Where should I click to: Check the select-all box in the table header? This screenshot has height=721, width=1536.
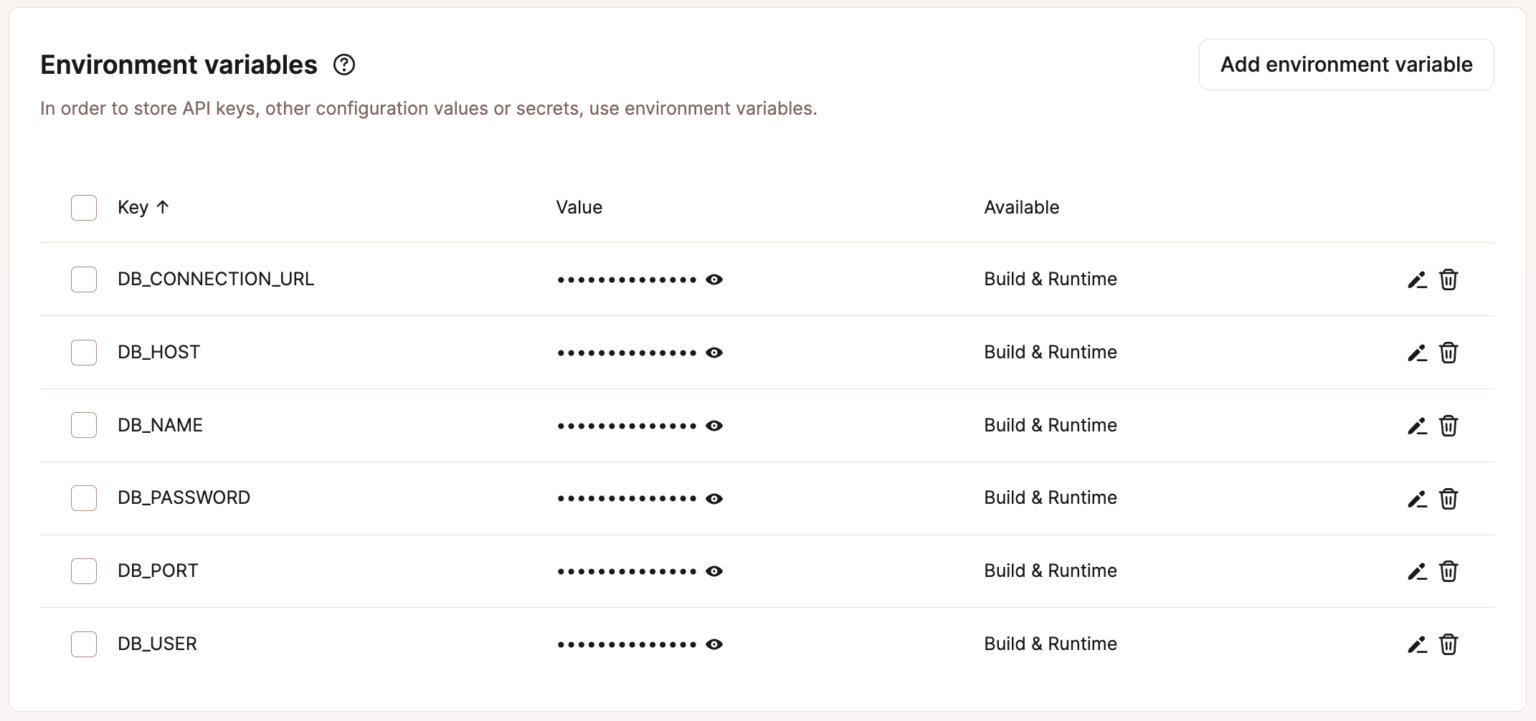(x=84, y=207)
